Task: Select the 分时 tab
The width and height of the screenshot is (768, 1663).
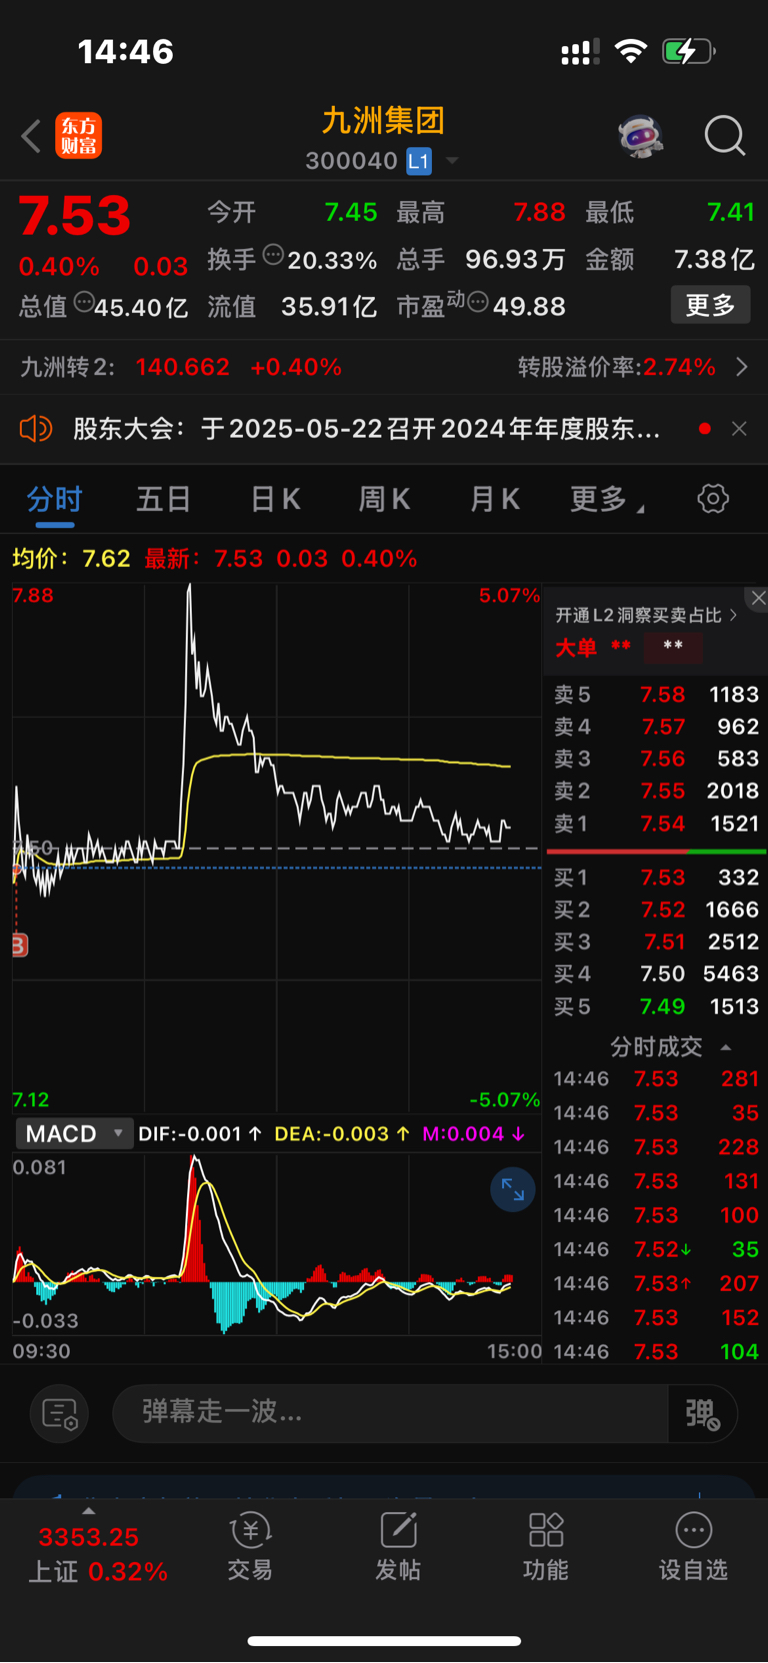Action: 54,499
